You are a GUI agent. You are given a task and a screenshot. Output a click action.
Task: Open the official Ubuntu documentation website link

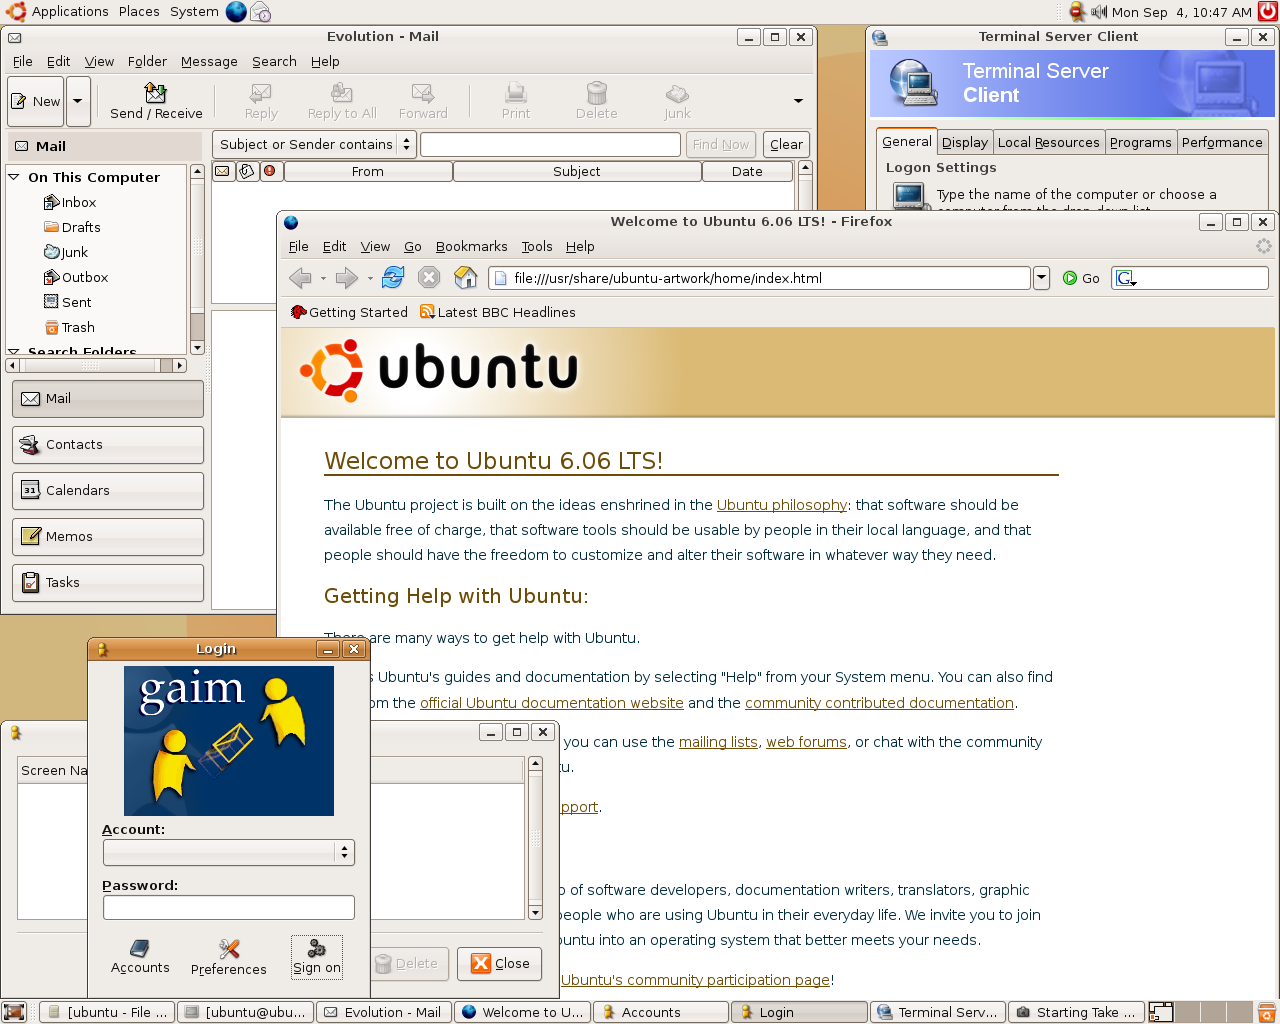pos(552,703)
